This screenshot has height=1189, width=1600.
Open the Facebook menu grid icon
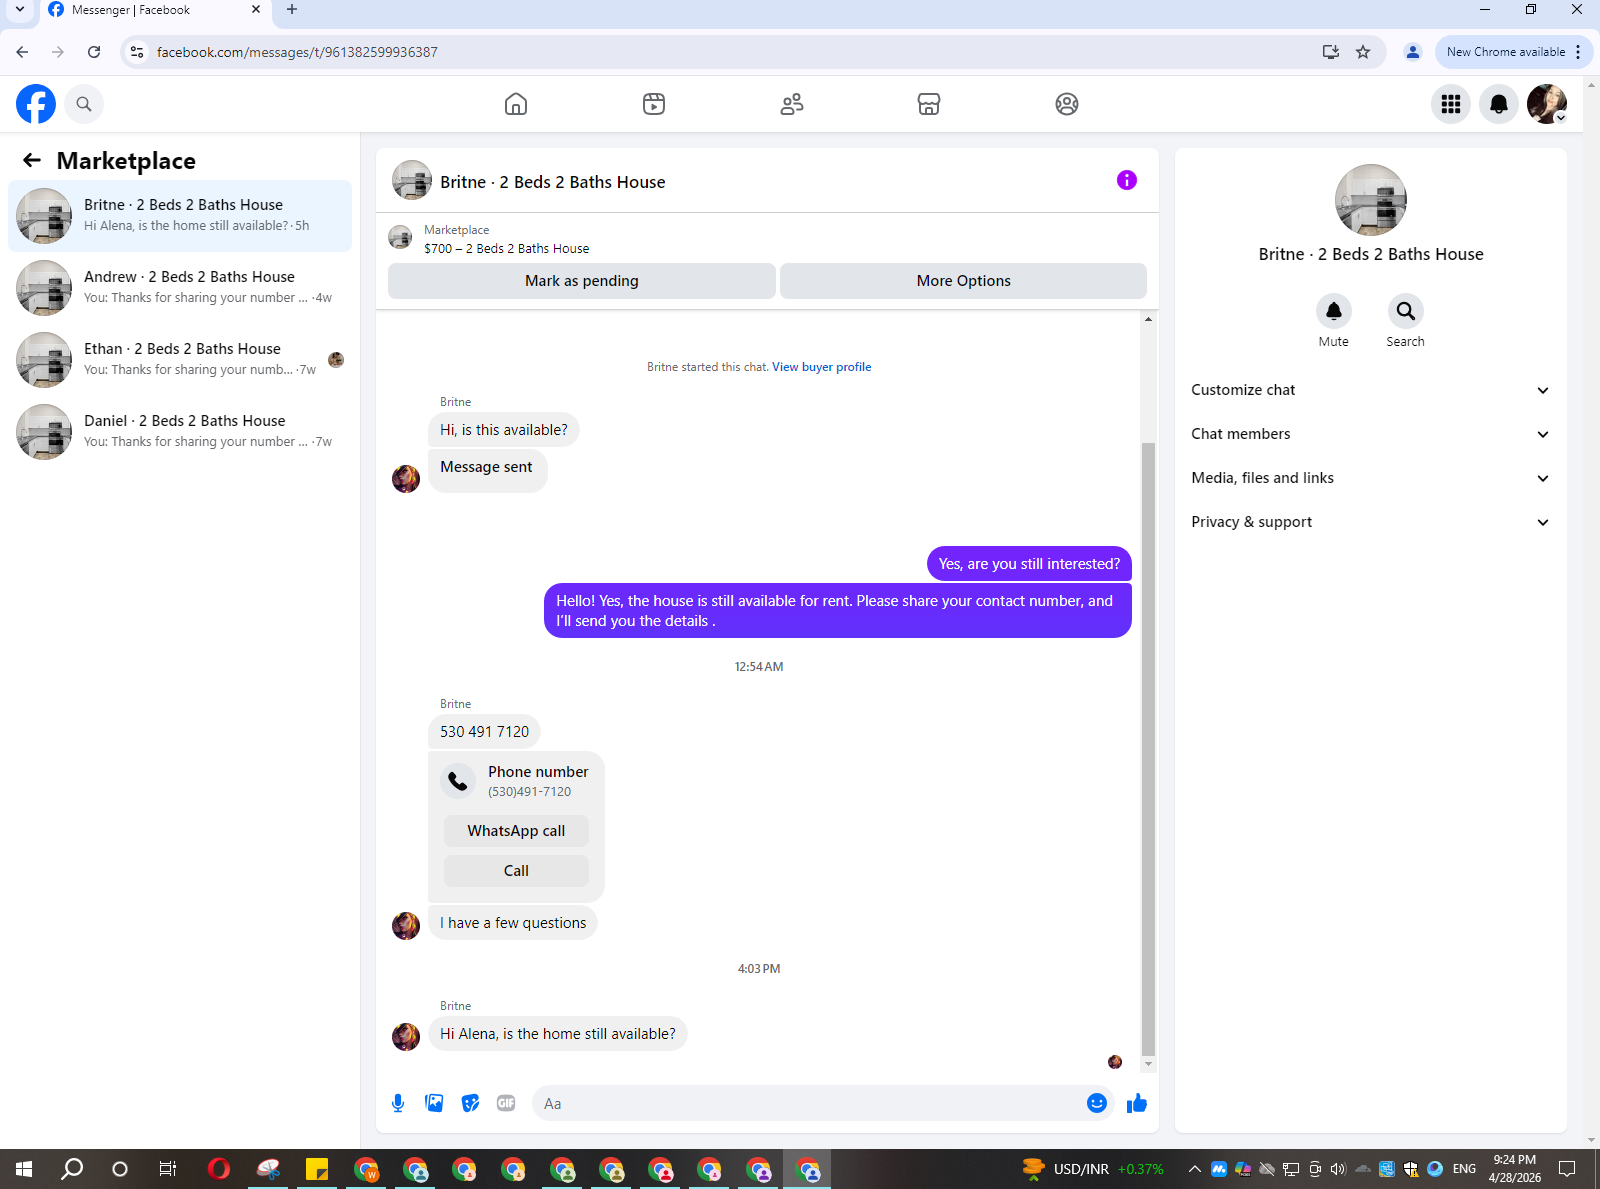click(x=1451, y=104)
